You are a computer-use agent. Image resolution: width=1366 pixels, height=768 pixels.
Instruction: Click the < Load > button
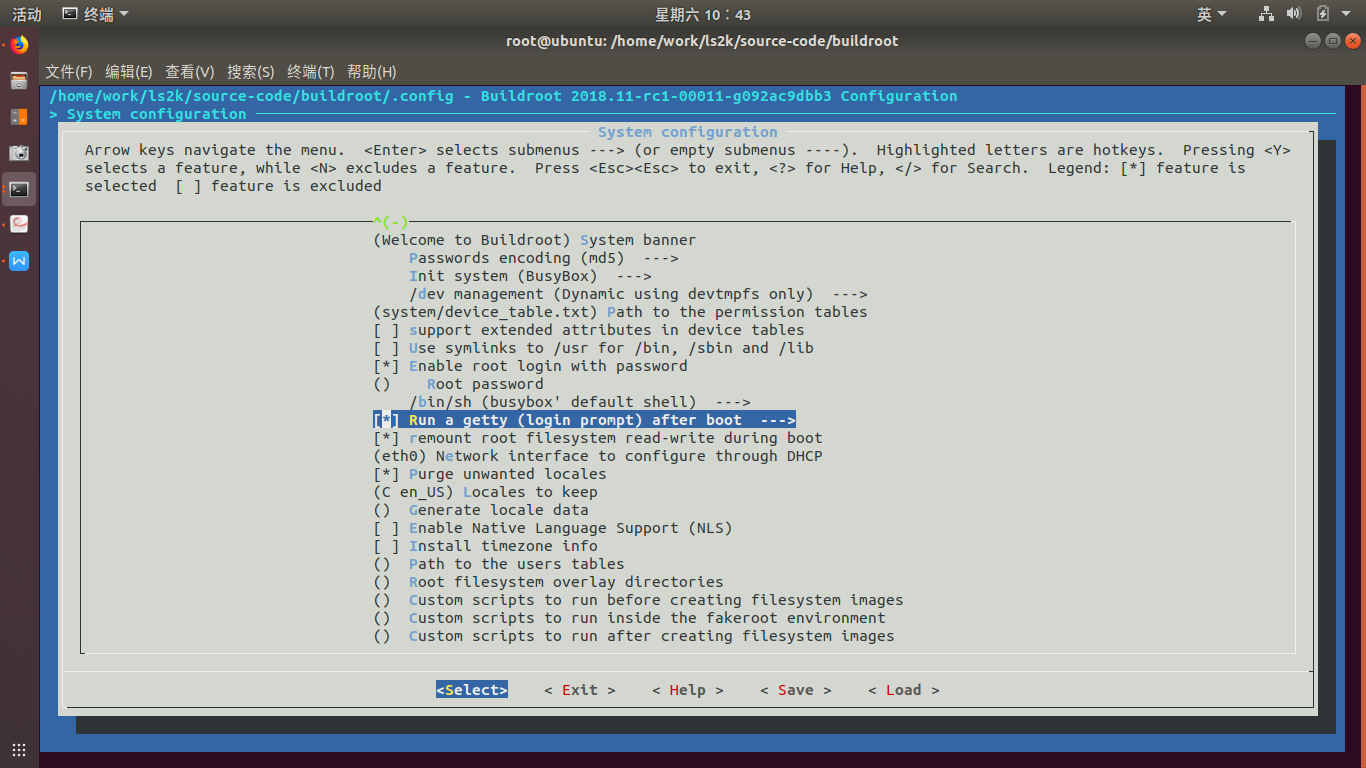(904, 690)
